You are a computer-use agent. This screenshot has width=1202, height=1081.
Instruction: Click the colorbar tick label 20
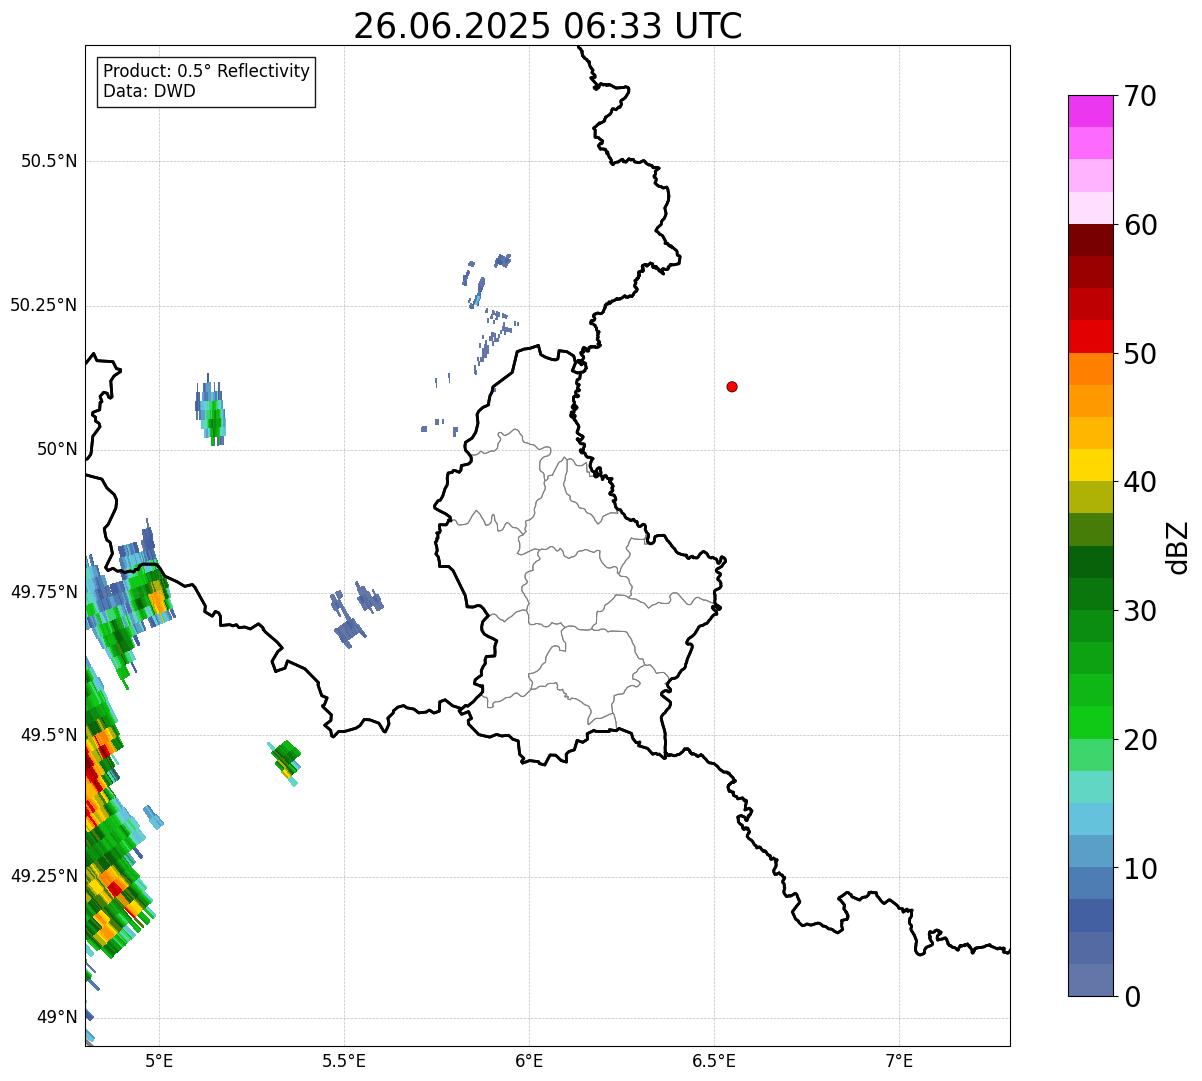[1140, 740]
